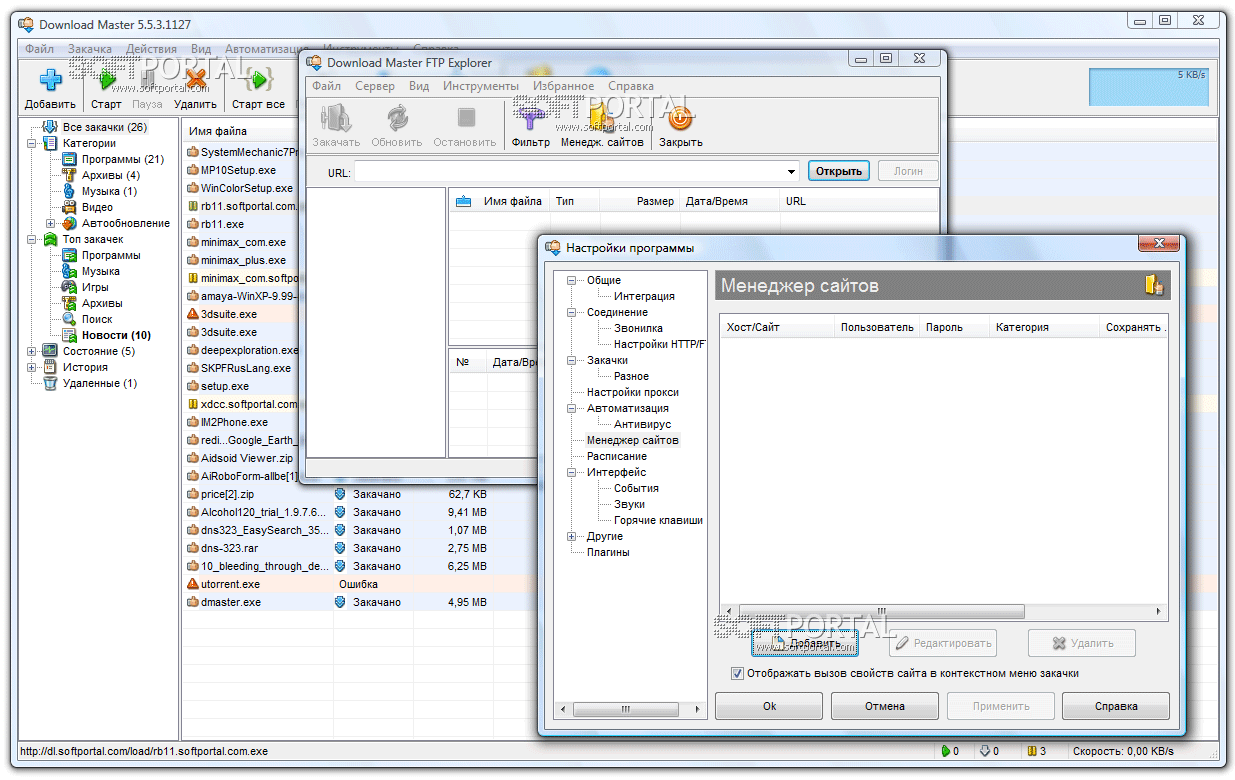Image resolution: width=1235 pixels, height=780 pixels.
Task: Collapse the Категории tree node
Action: (x=32, y=143)
